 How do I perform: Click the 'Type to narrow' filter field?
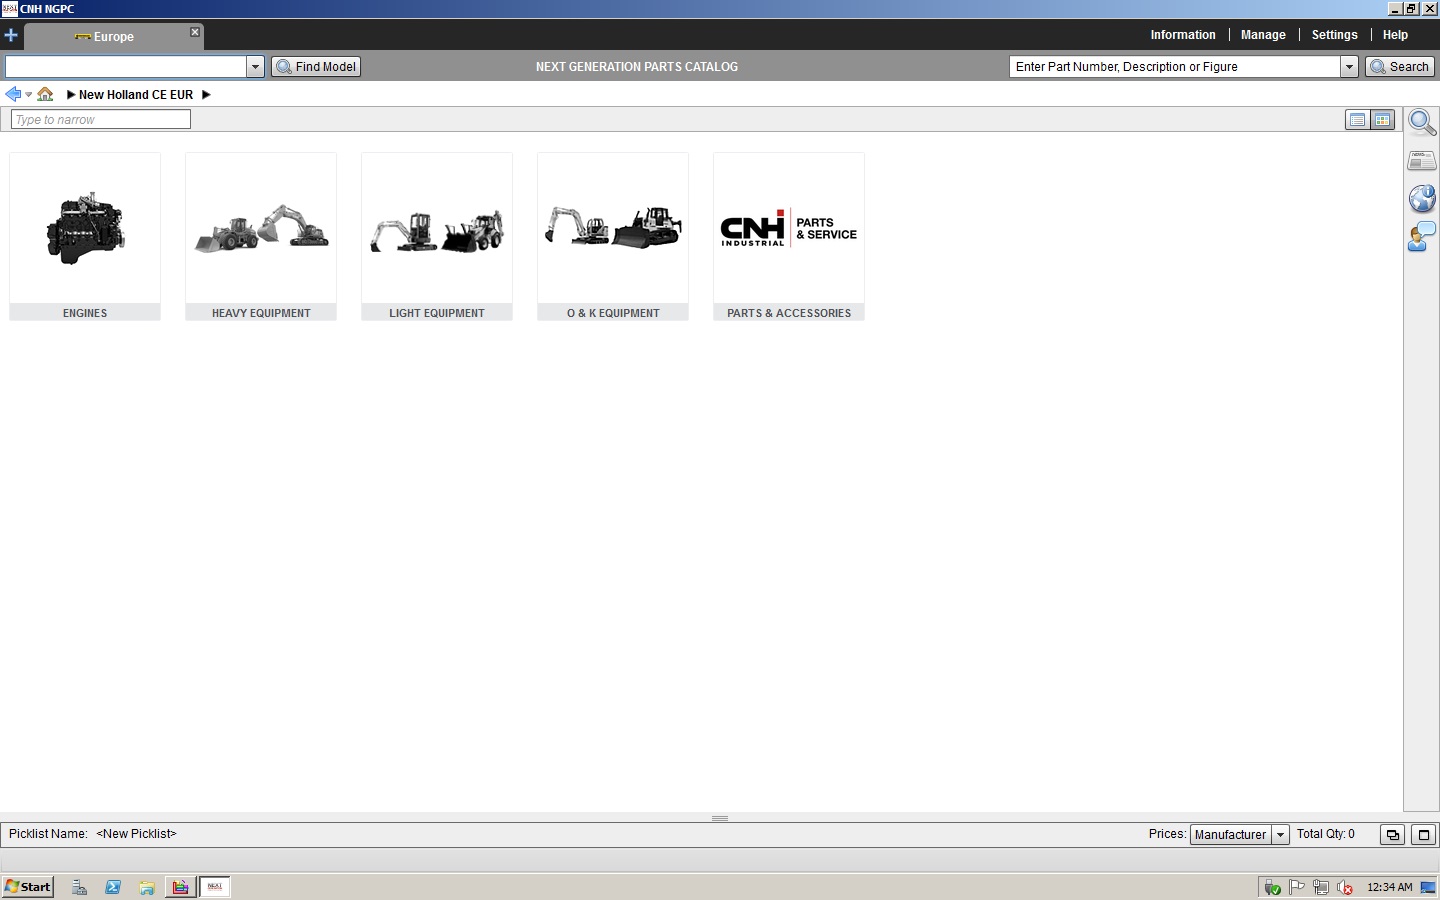(x=101, y=119)
